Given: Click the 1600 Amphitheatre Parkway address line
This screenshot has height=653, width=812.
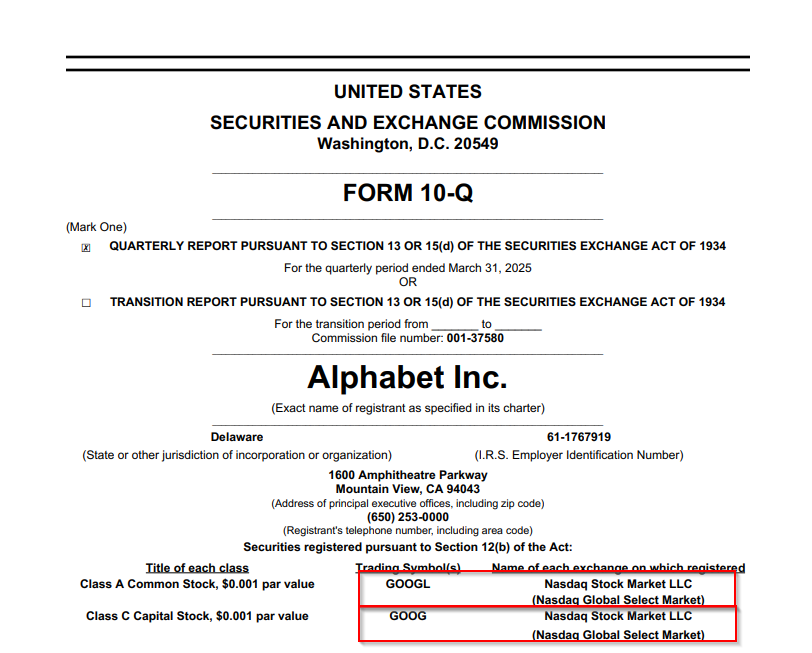Looking at the screenshot, I should [x=407, y=475].
